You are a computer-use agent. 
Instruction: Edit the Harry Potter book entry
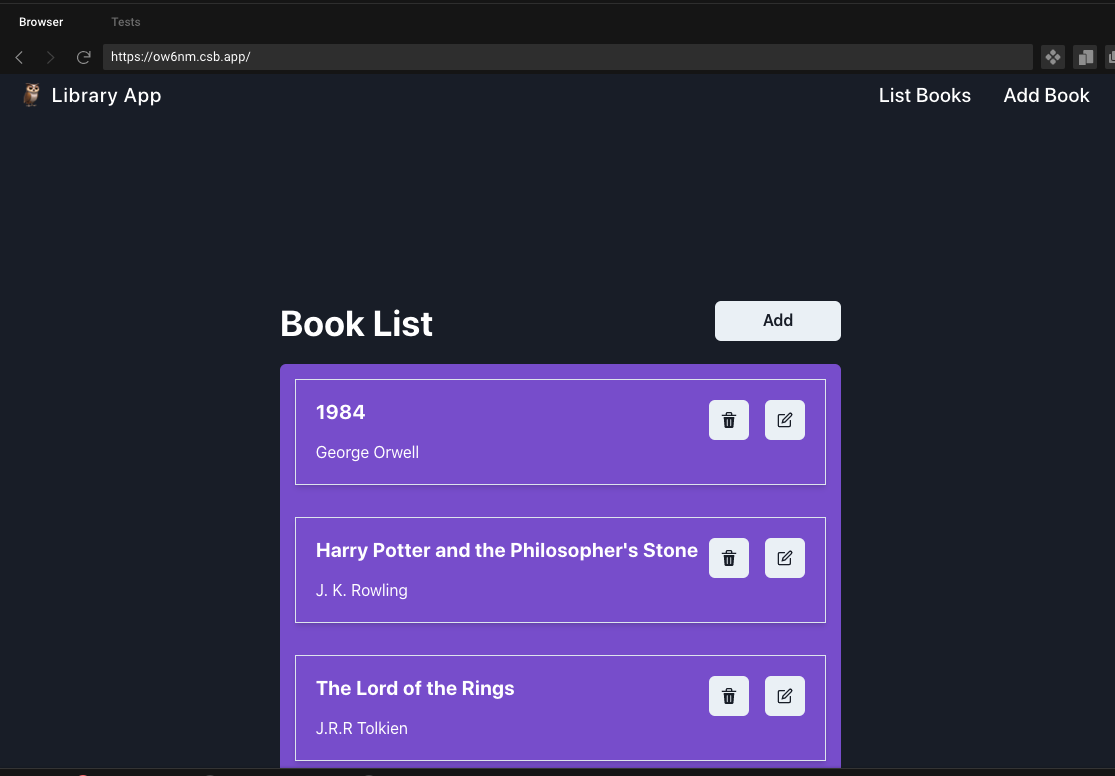tap(785, 558)
